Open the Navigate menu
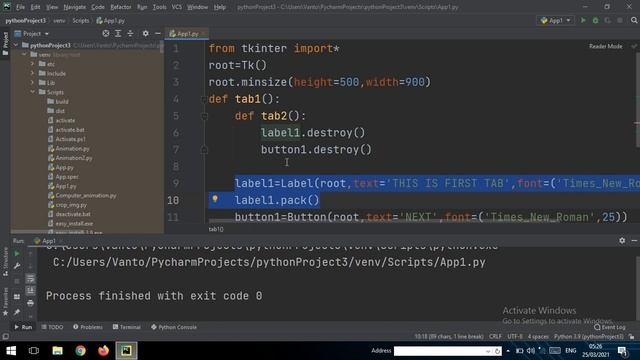Screen dimensions: 640x360 click(x=74, y=7)
